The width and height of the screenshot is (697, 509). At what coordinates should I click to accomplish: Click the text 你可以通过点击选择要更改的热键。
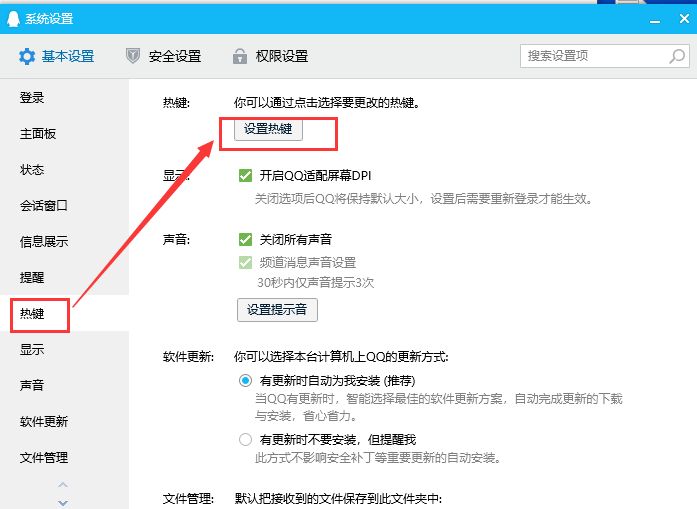pos(327,103)
